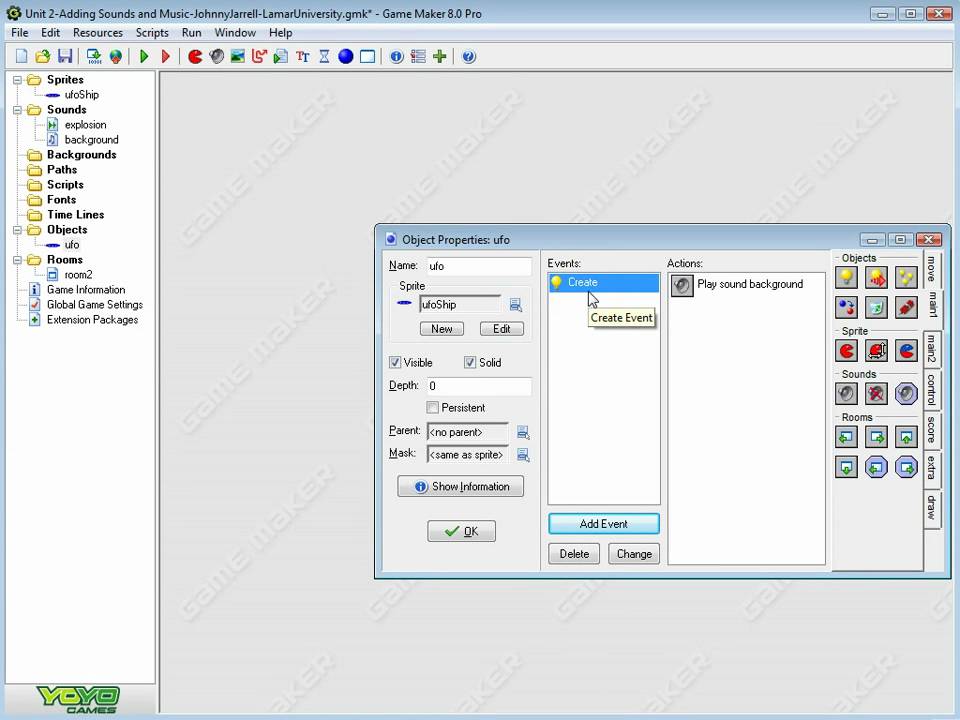Collapse the Rooms folder in resource tree
This screenshot has width=960, height=720.
click(17, 260)
